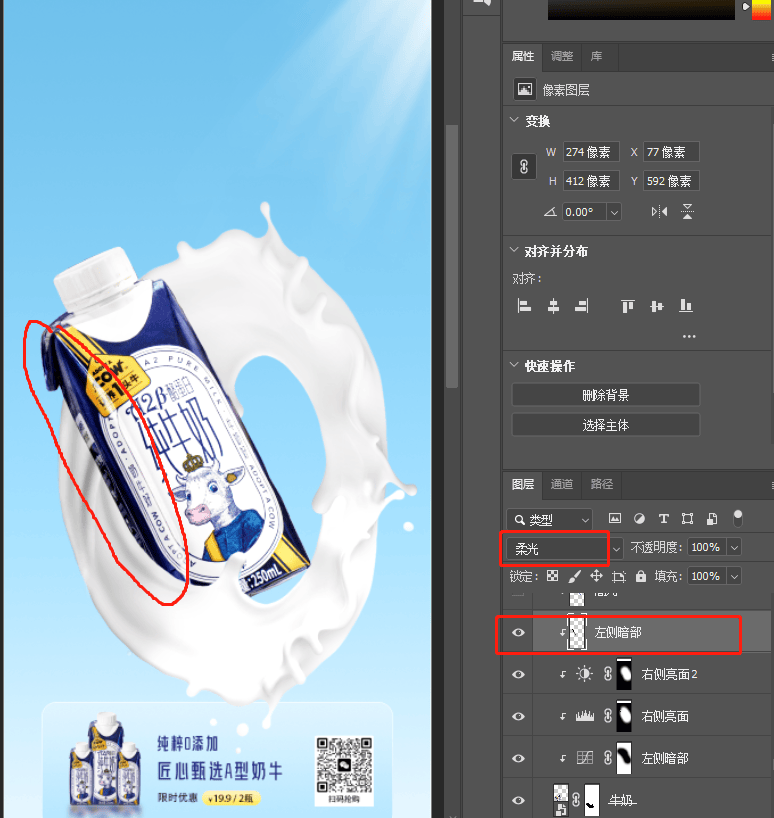Screen dimensions: 774x818
Task: Switch to the 通道 tab
Action: click(562, 484)
